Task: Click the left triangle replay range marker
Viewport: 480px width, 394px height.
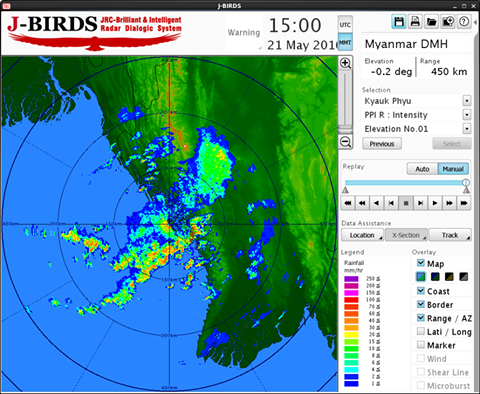Action: click(345, 190)
